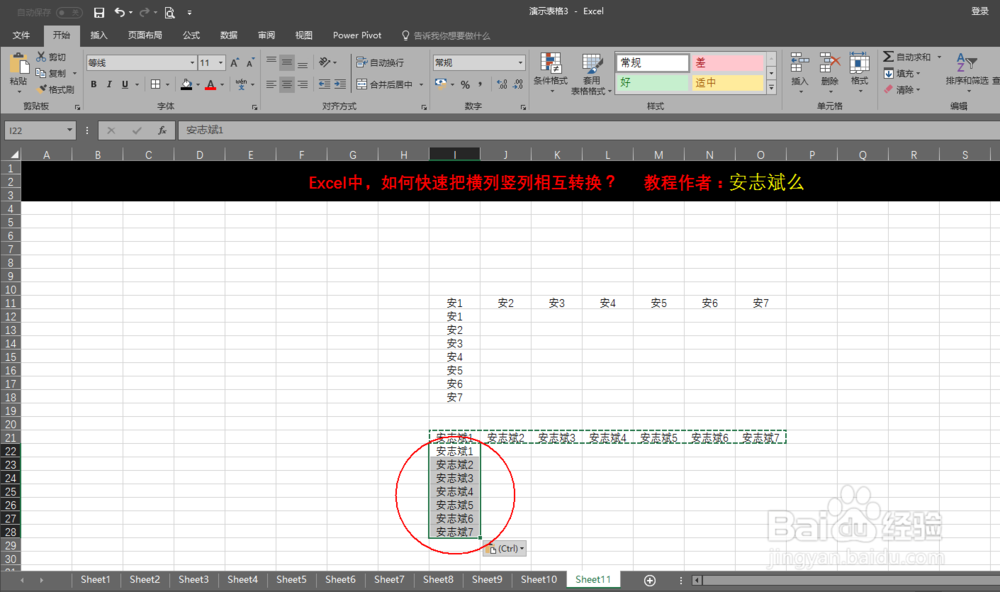Toggle bold formatting
This screenshot has width=1000, height=592.
point(94,84)
